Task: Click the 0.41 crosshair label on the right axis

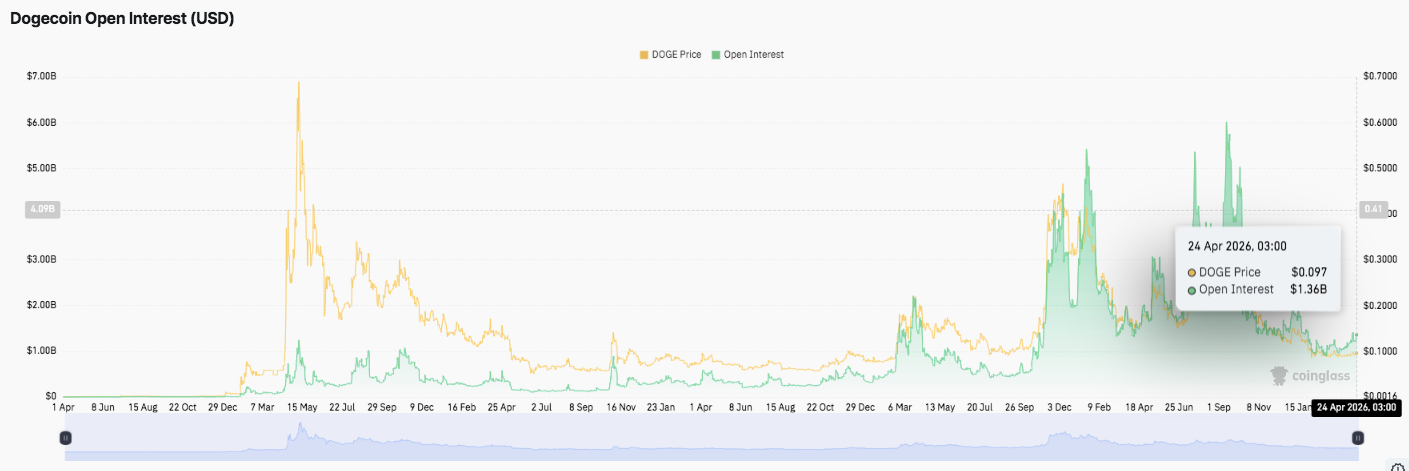Action: pos(1372,210)
